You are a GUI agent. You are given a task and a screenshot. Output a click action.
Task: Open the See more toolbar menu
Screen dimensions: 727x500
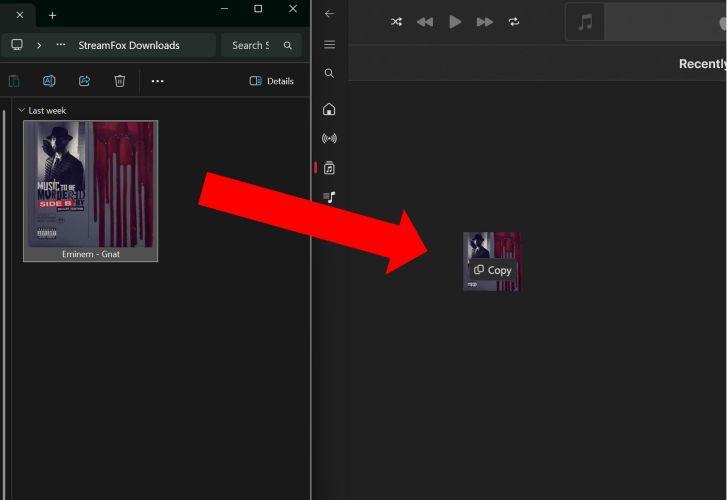(x=158, y=81)
